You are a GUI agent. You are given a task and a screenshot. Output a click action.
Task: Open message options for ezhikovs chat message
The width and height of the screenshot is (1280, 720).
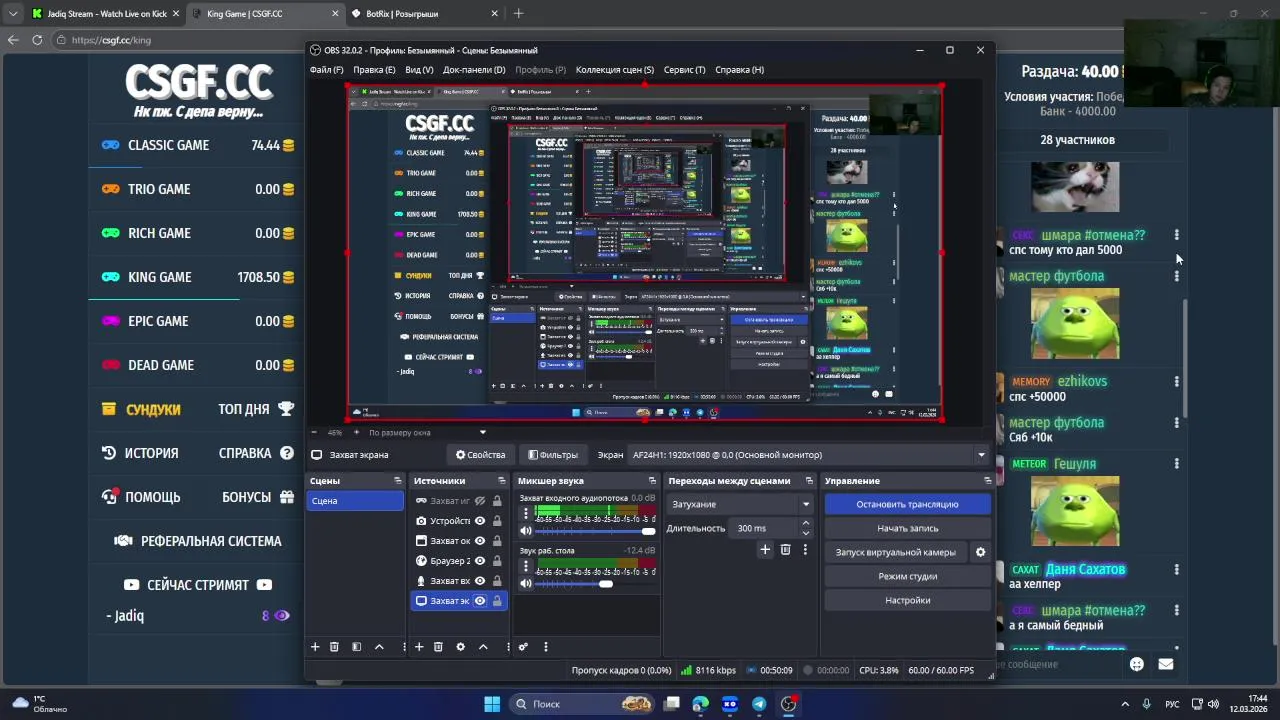[1176, 382]
